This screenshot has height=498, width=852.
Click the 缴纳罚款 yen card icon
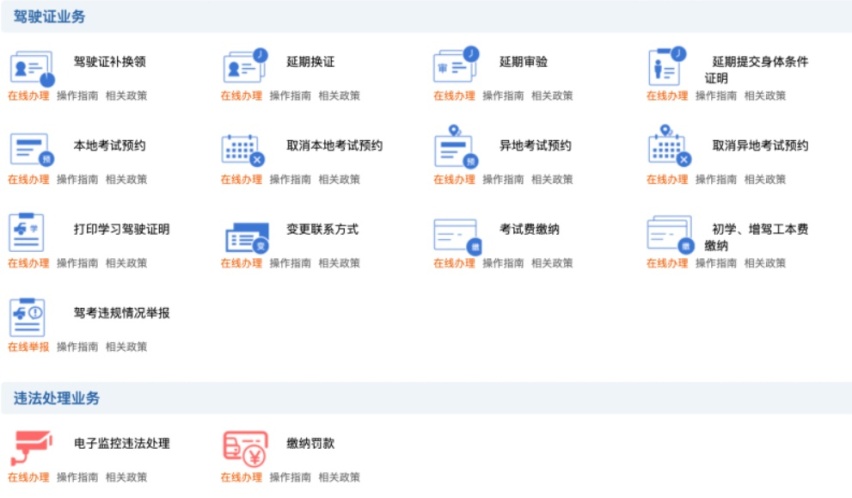coord(246,449)
